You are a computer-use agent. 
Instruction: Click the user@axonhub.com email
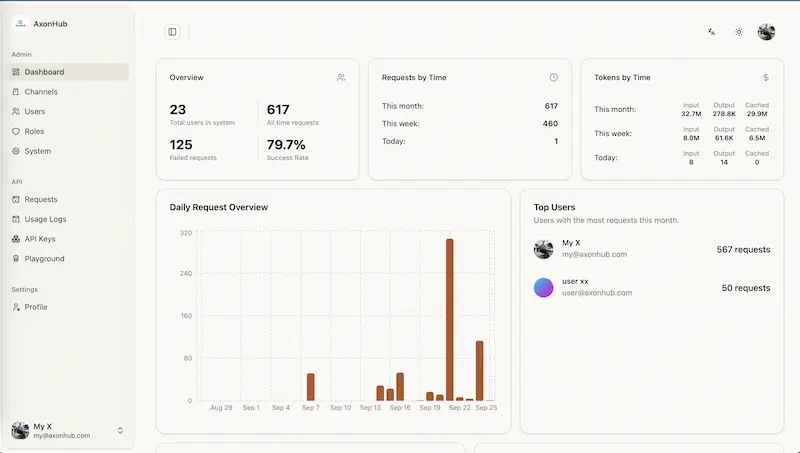pos(597,293)
